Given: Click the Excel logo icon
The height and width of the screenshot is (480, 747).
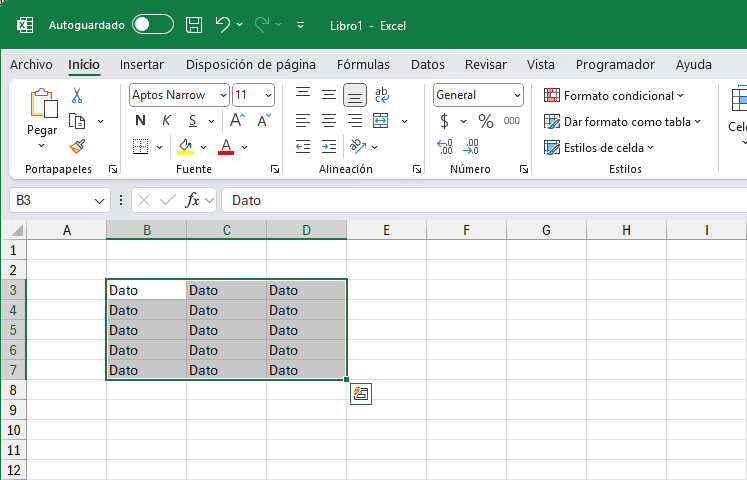Looking at the screenshot, I should point(25,25).
